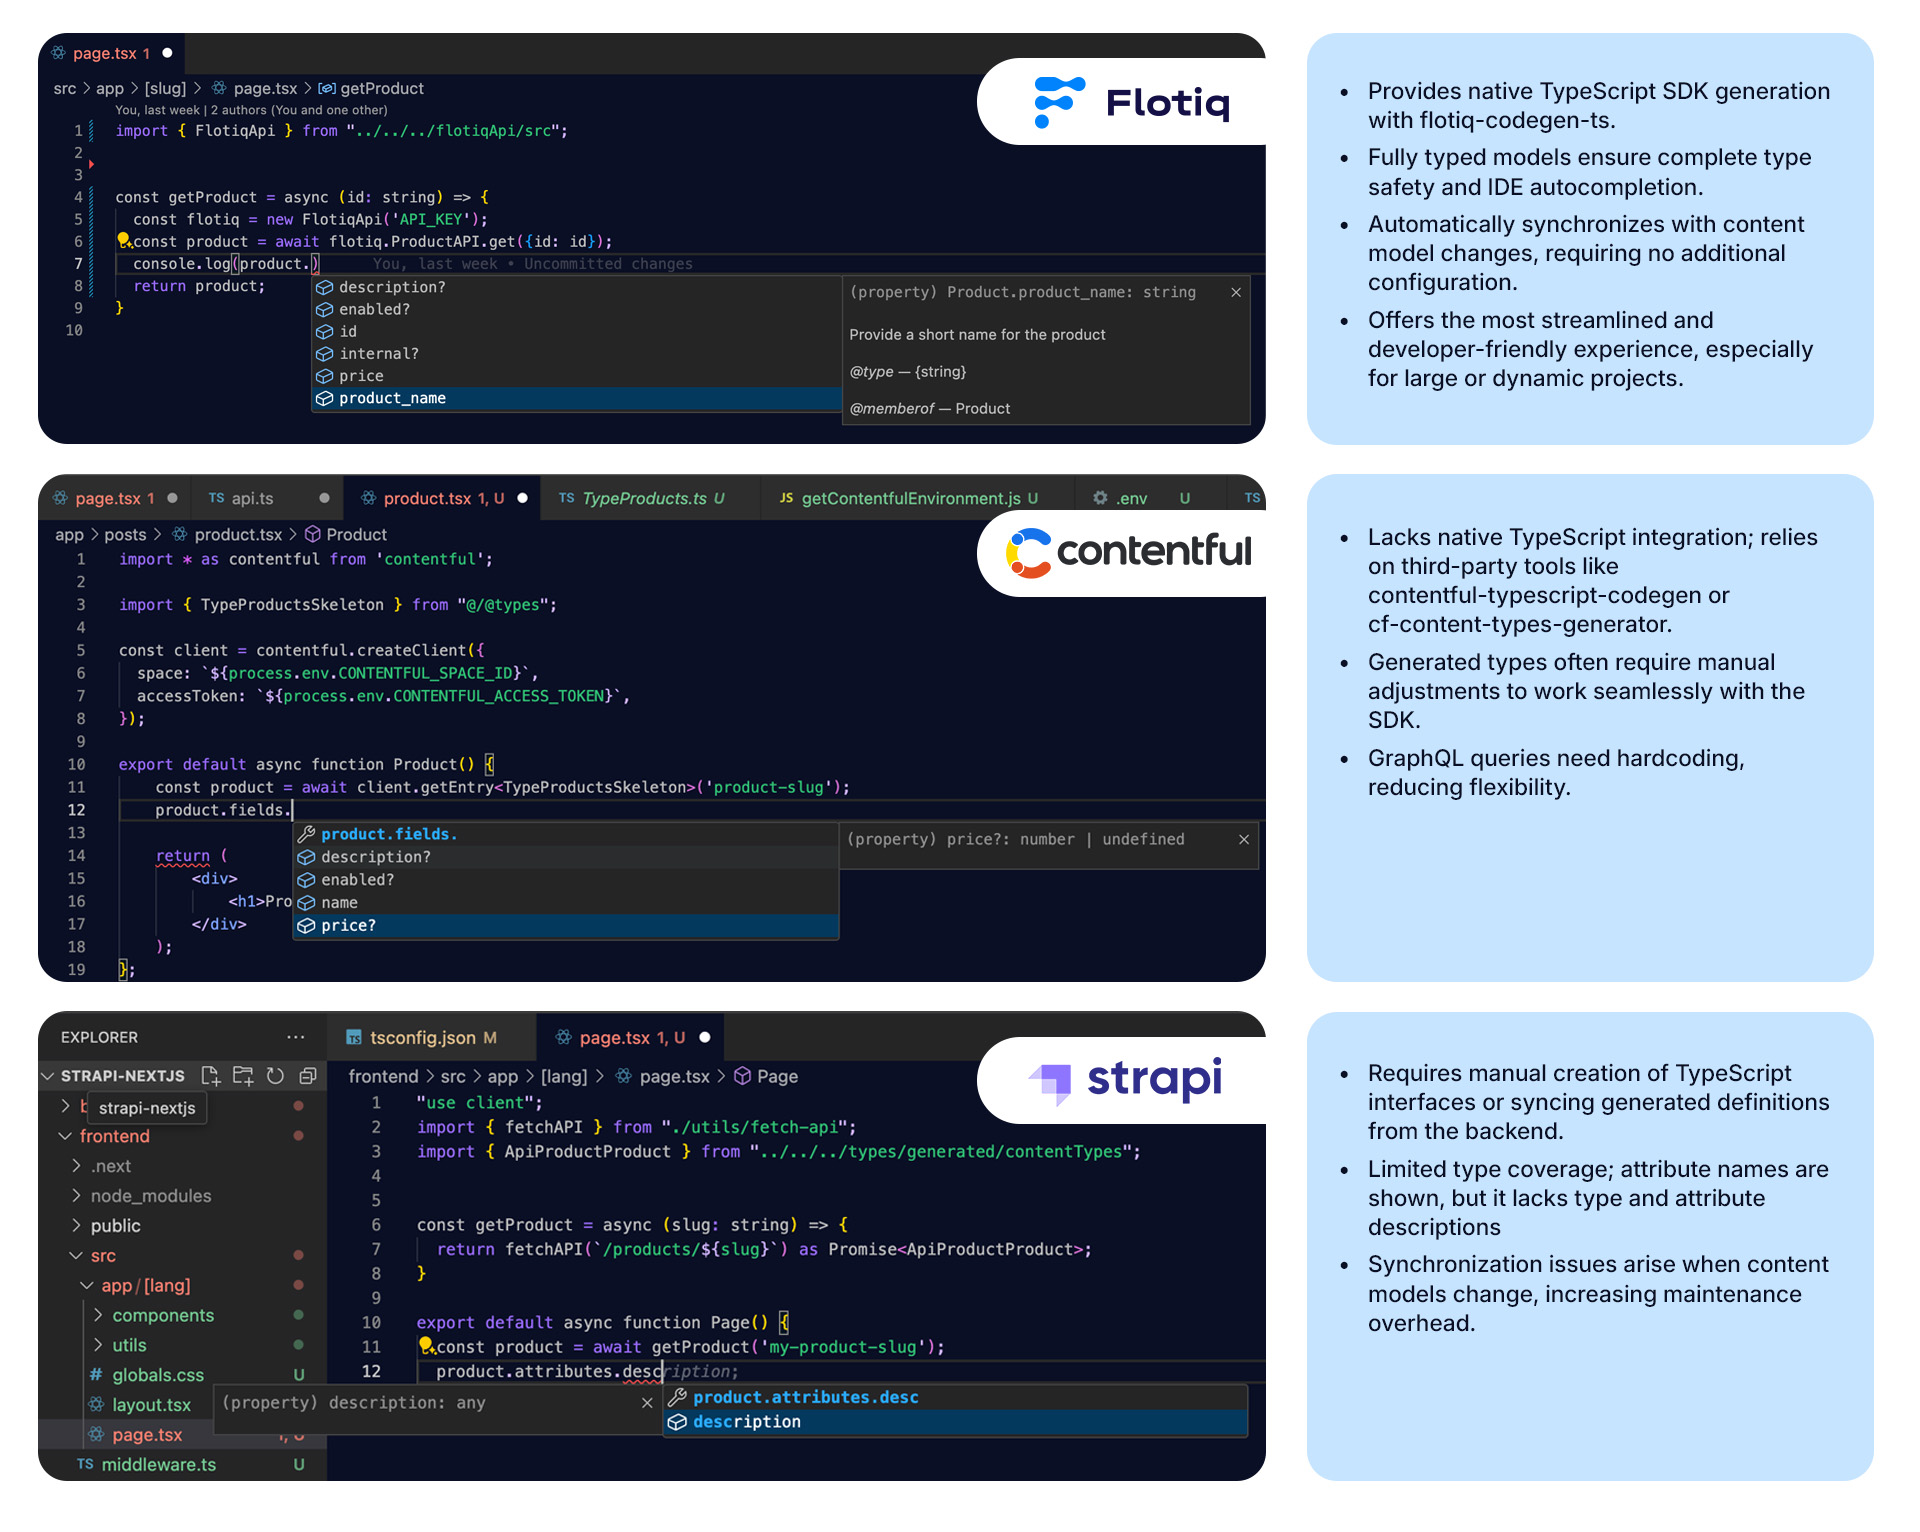The image size is (1920, 1532).
Task: Expand the .next folder
Action: coord(77,1166)
